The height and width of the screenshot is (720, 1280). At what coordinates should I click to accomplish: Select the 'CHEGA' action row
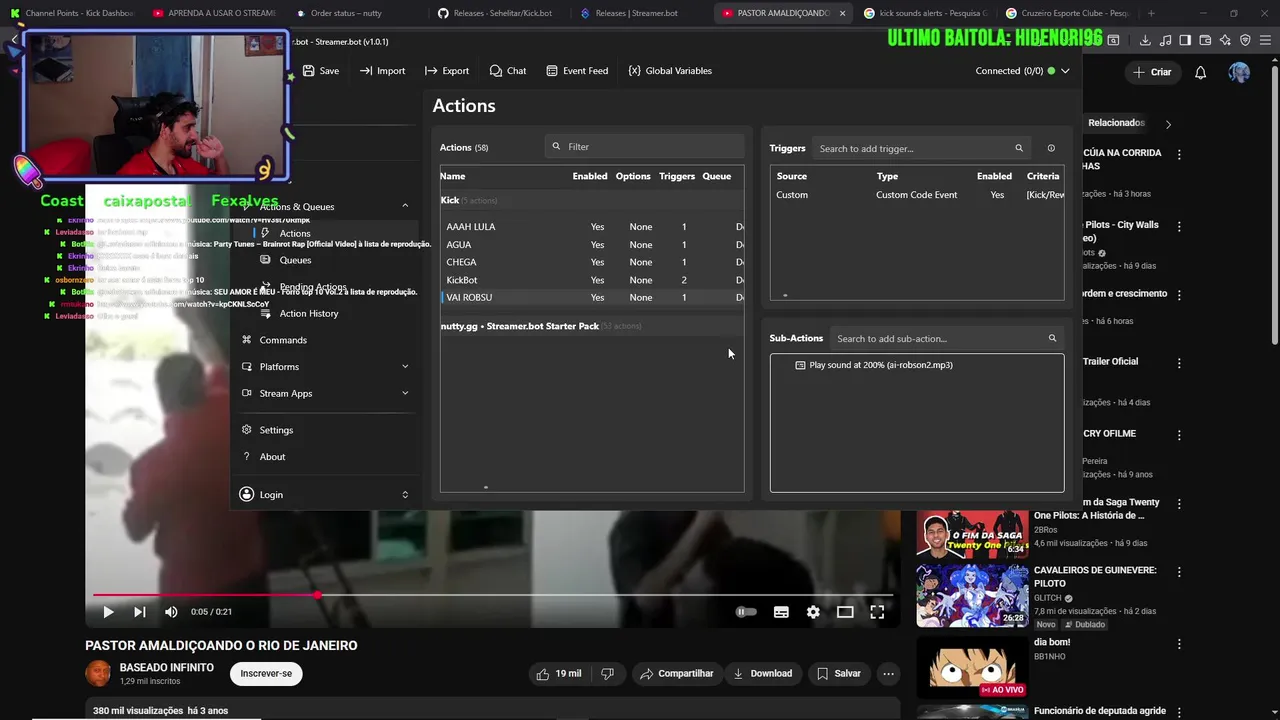[592, 262]
